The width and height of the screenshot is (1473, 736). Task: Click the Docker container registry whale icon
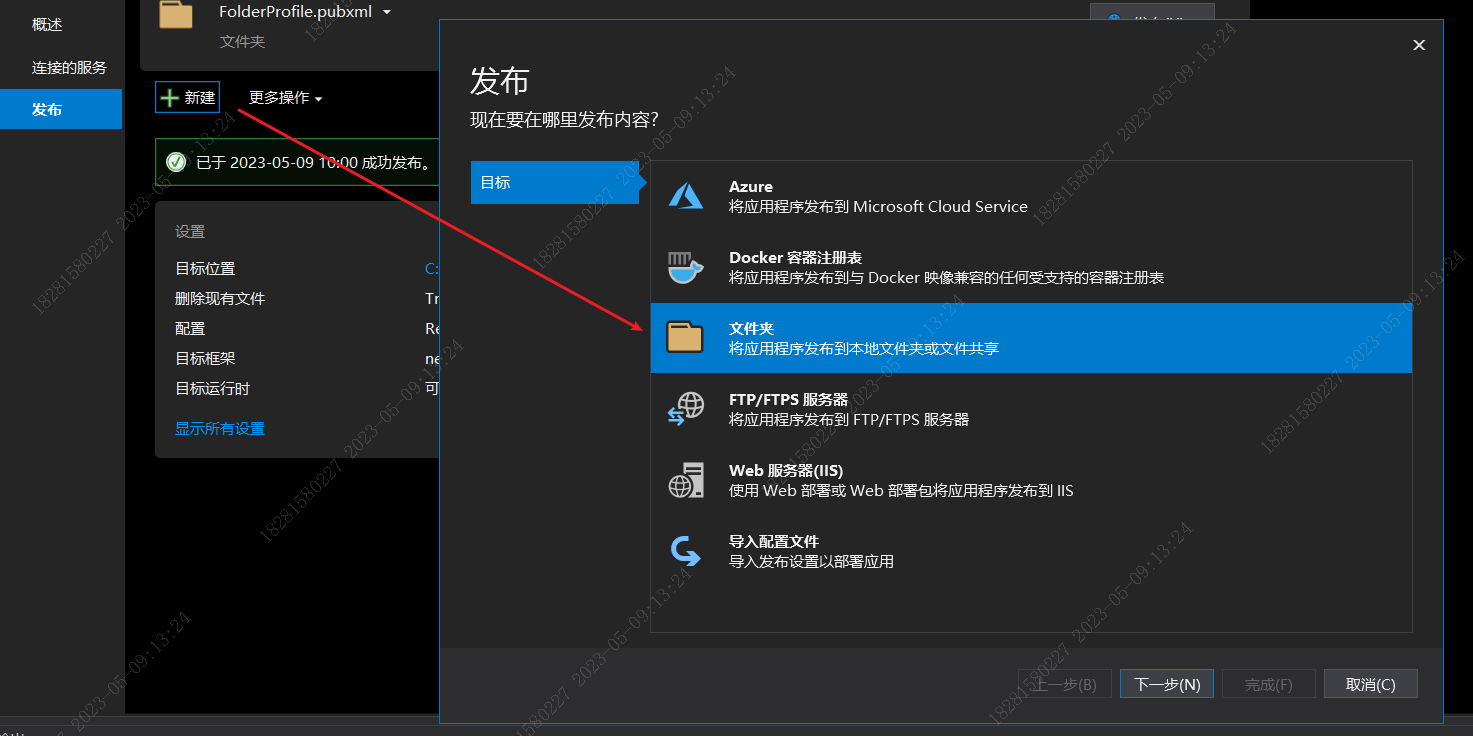click(x=686, y=267)
